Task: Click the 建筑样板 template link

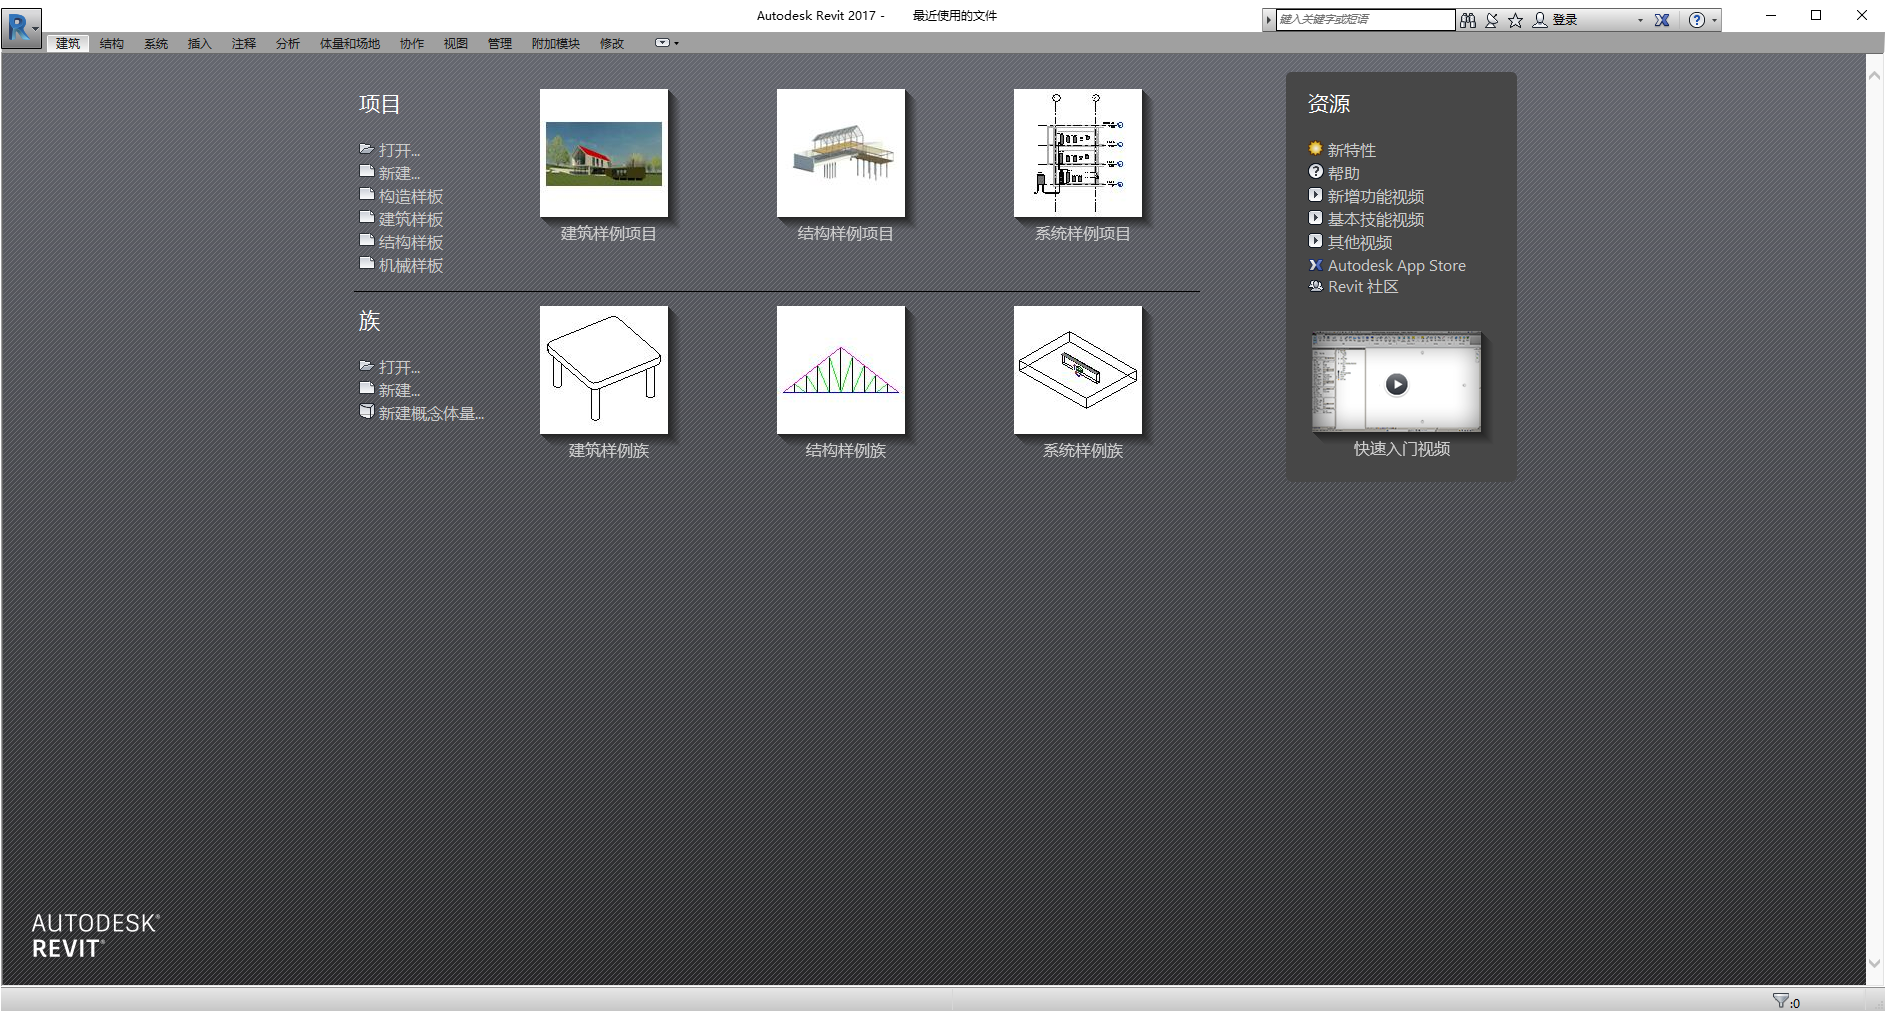Action: point(411,218)
